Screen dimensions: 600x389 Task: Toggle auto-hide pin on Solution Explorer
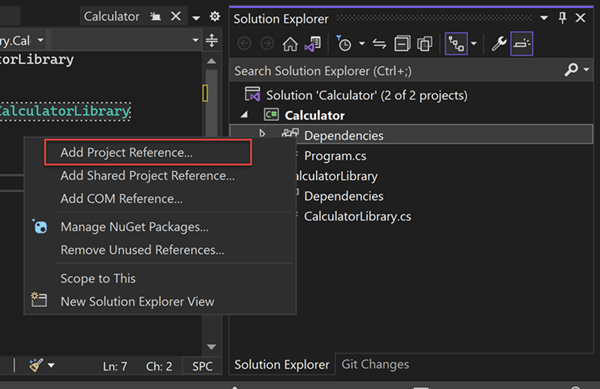pyautogui.click(x=562, y=18)
